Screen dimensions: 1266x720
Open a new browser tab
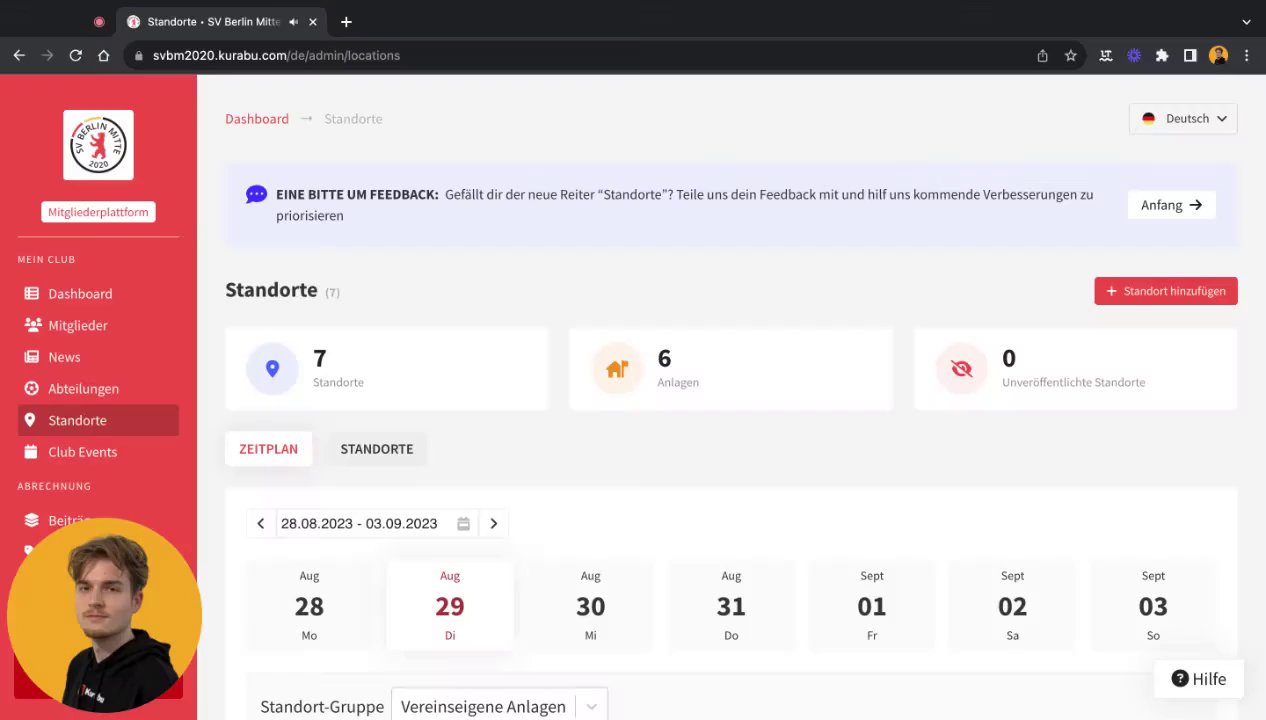pos(346,22)
